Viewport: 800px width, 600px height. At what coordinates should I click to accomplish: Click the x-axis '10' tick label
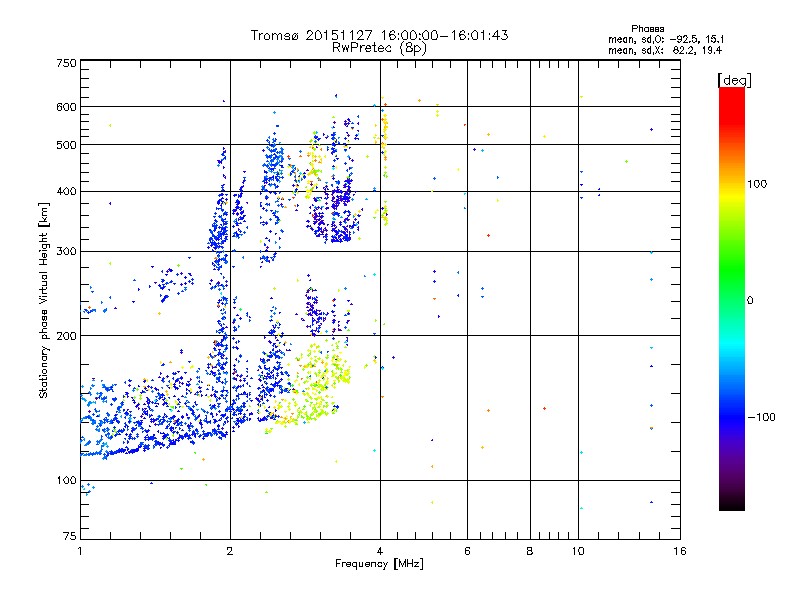coord(578,551)
